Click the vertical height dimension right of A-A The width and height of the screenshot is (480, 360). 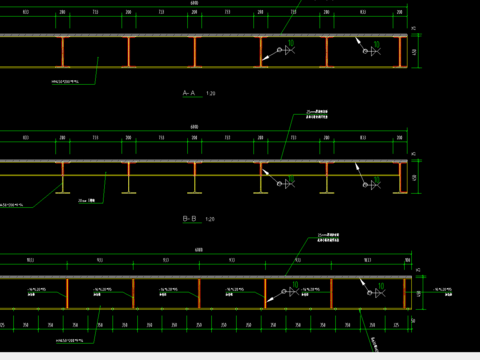coord(415,52)
